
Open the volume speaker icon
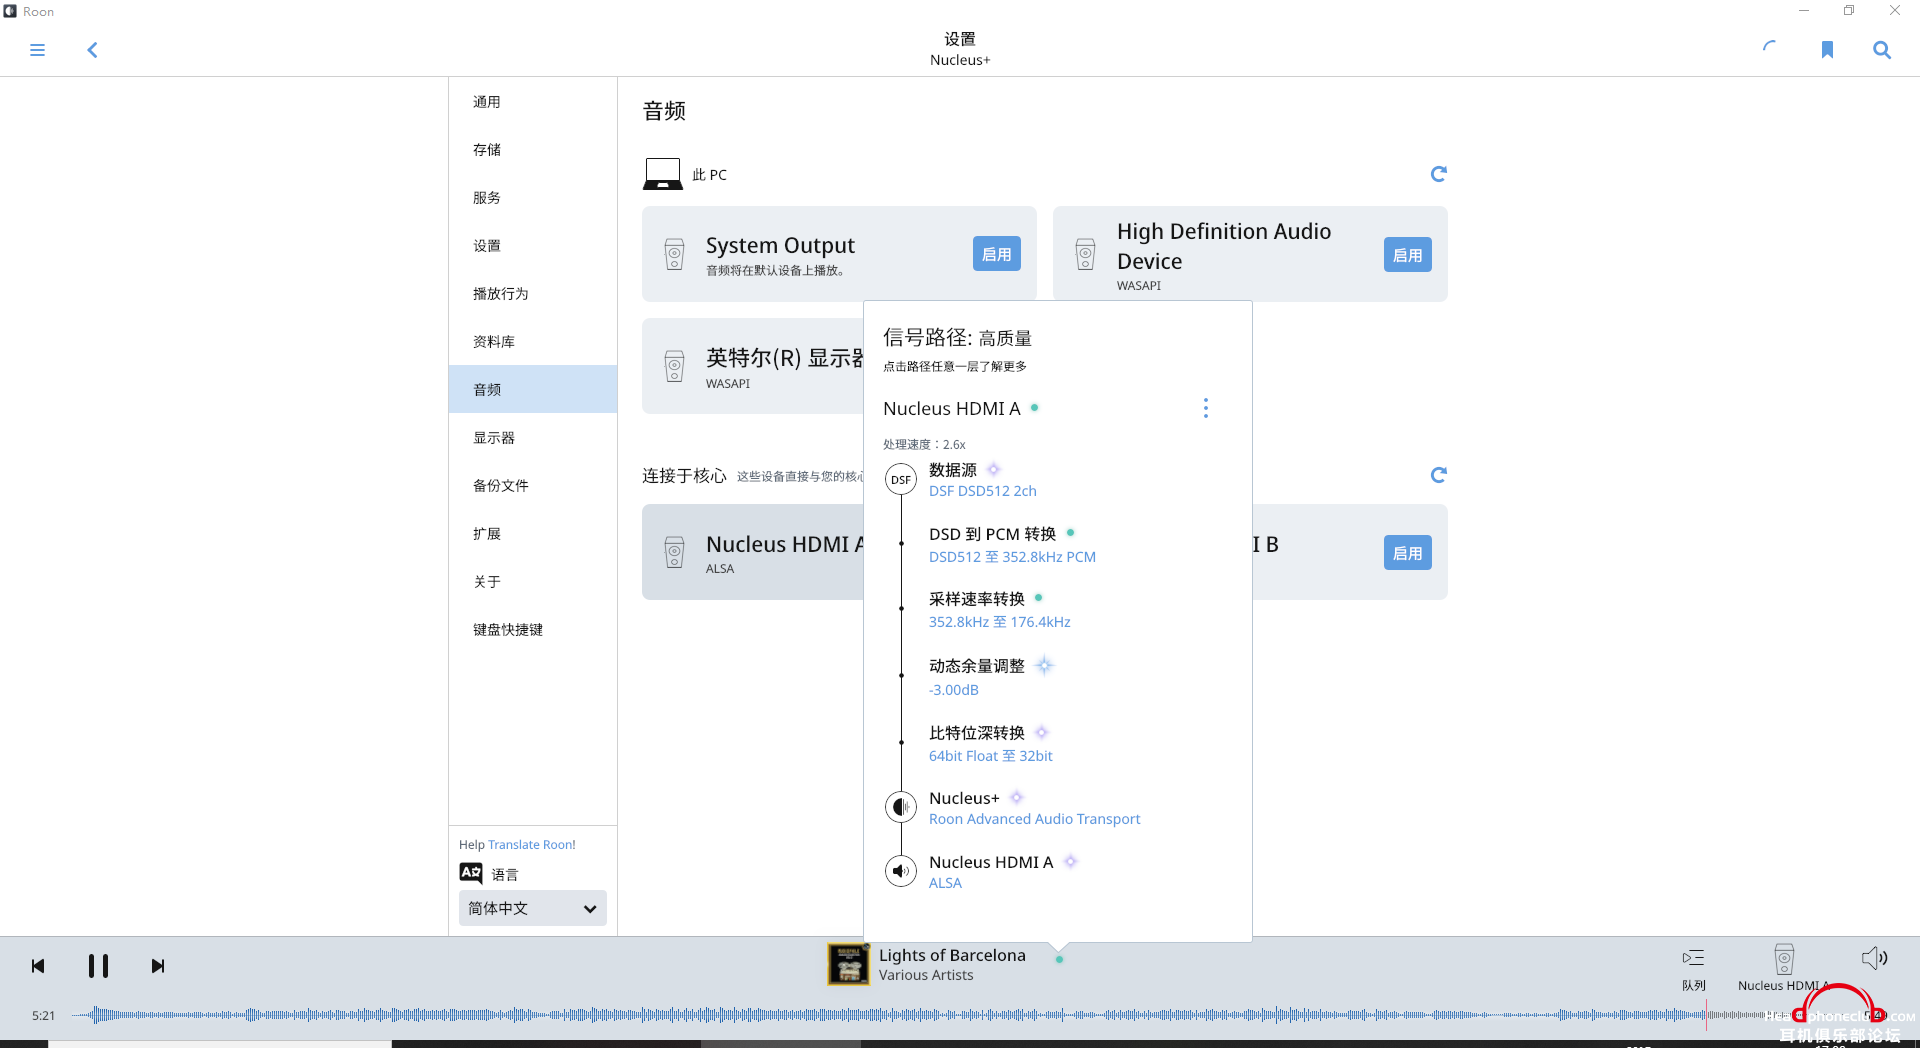(x=1874, y=959)
